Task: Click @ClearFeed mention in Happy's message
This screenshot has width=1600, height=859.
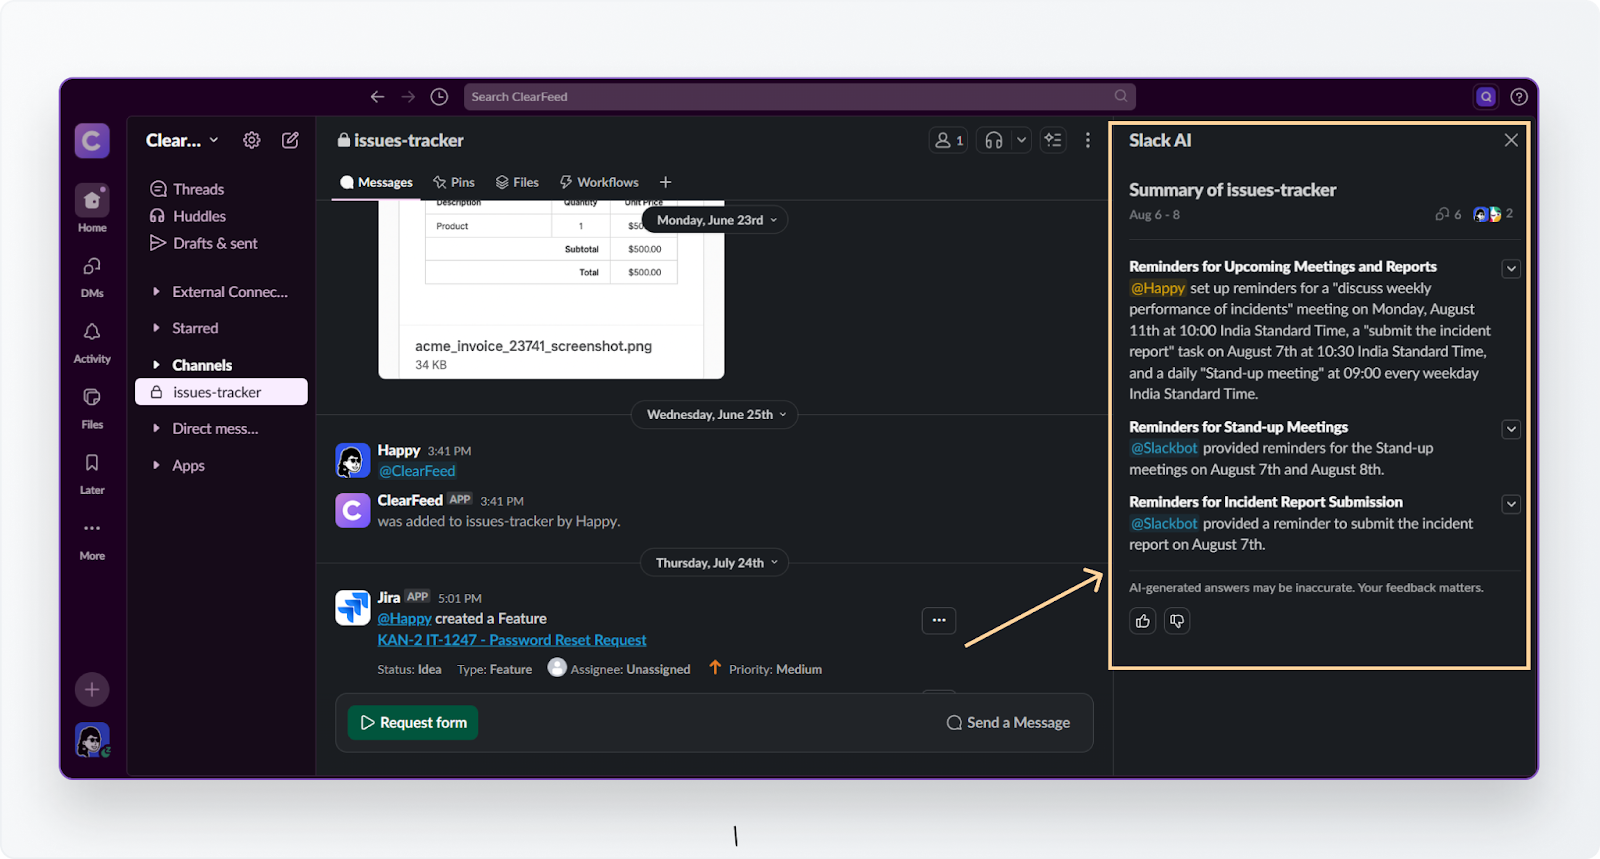Action: point(417,471)
